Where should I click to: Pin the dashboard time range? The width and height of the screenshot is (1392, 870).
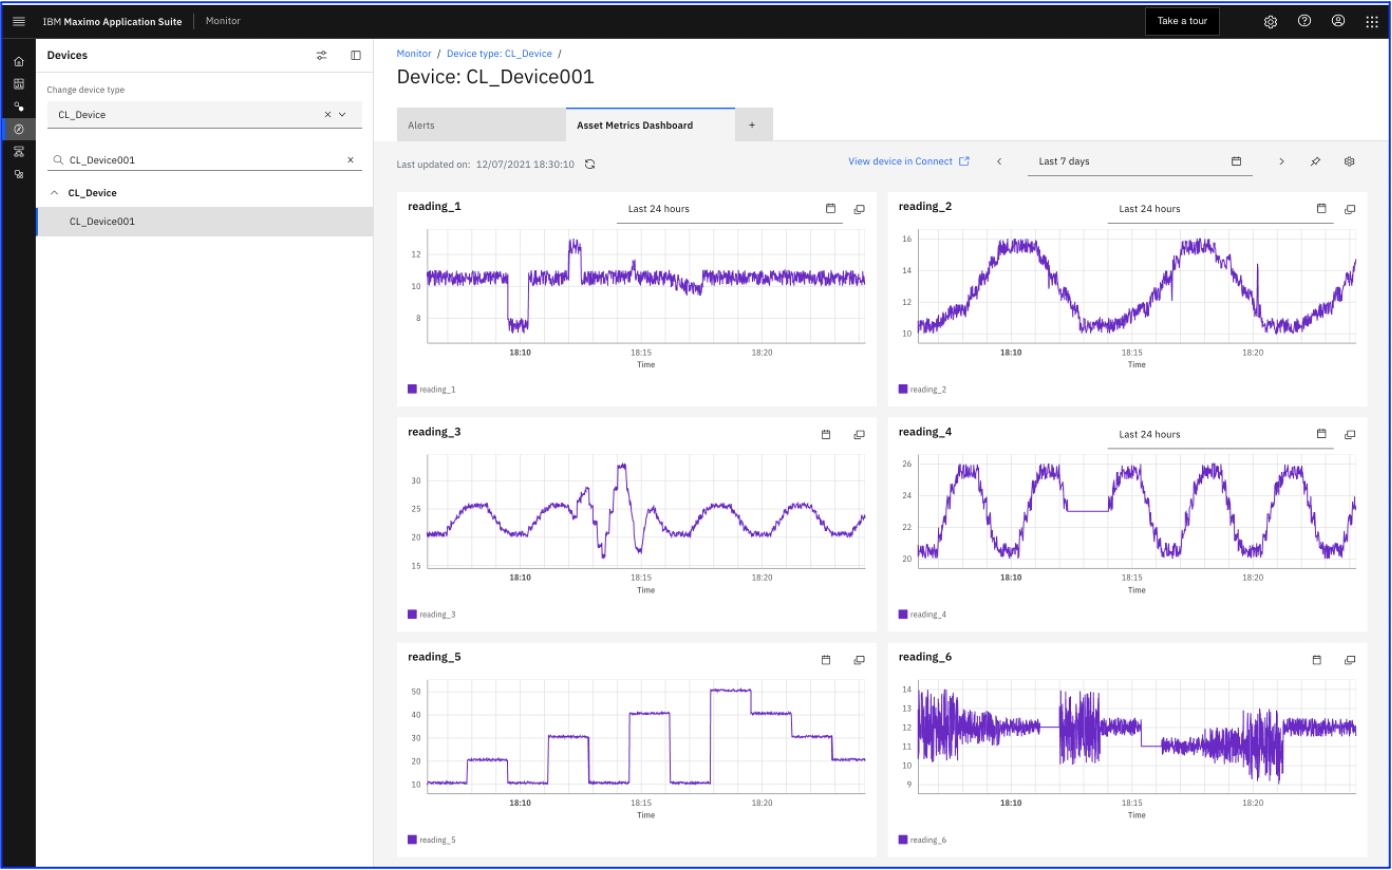1315,161
